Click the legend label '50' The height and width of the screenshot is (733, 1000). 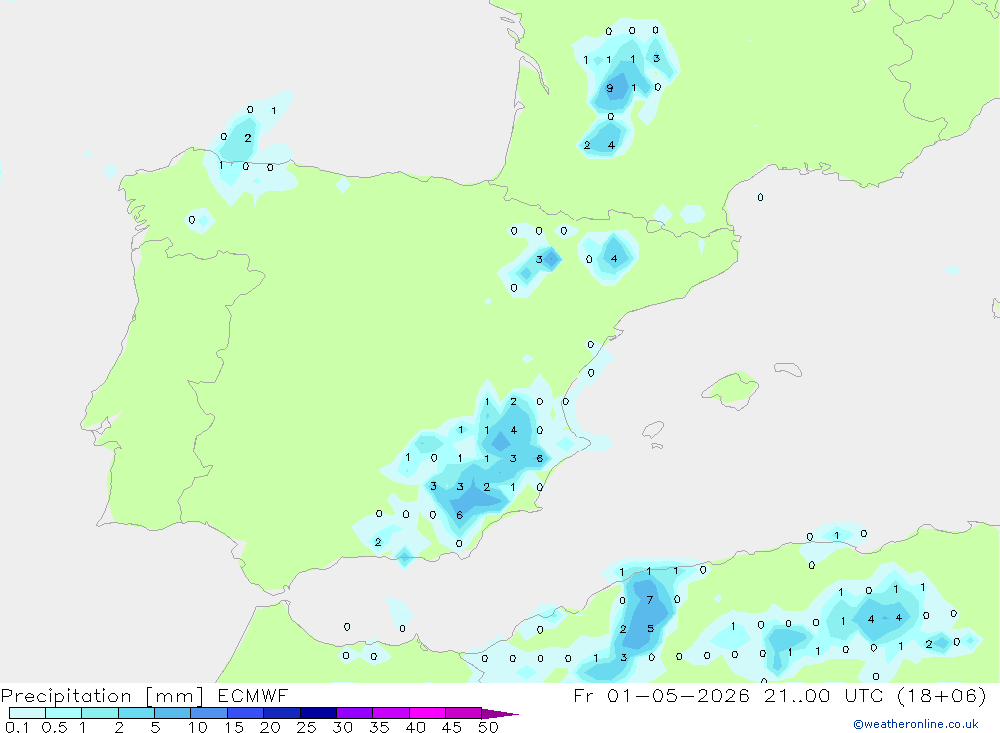tap(489, 727)
